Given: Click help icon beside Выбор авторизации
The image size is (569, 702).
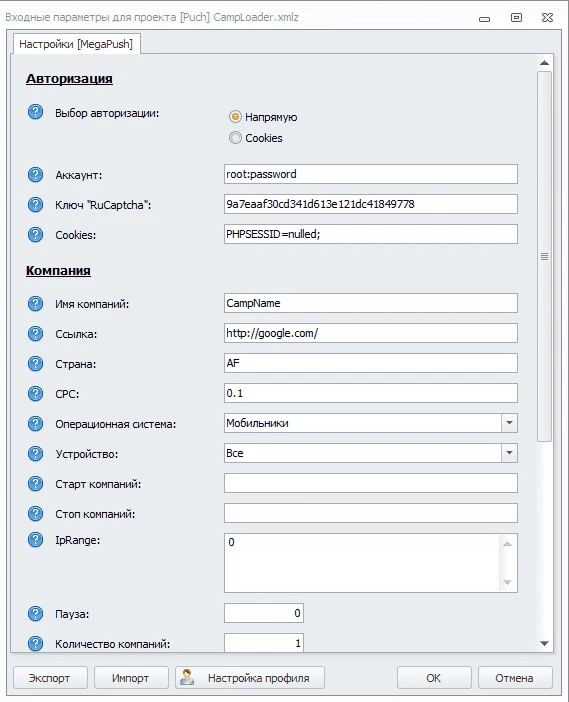Looking at the screenshot, I should 35,112.
